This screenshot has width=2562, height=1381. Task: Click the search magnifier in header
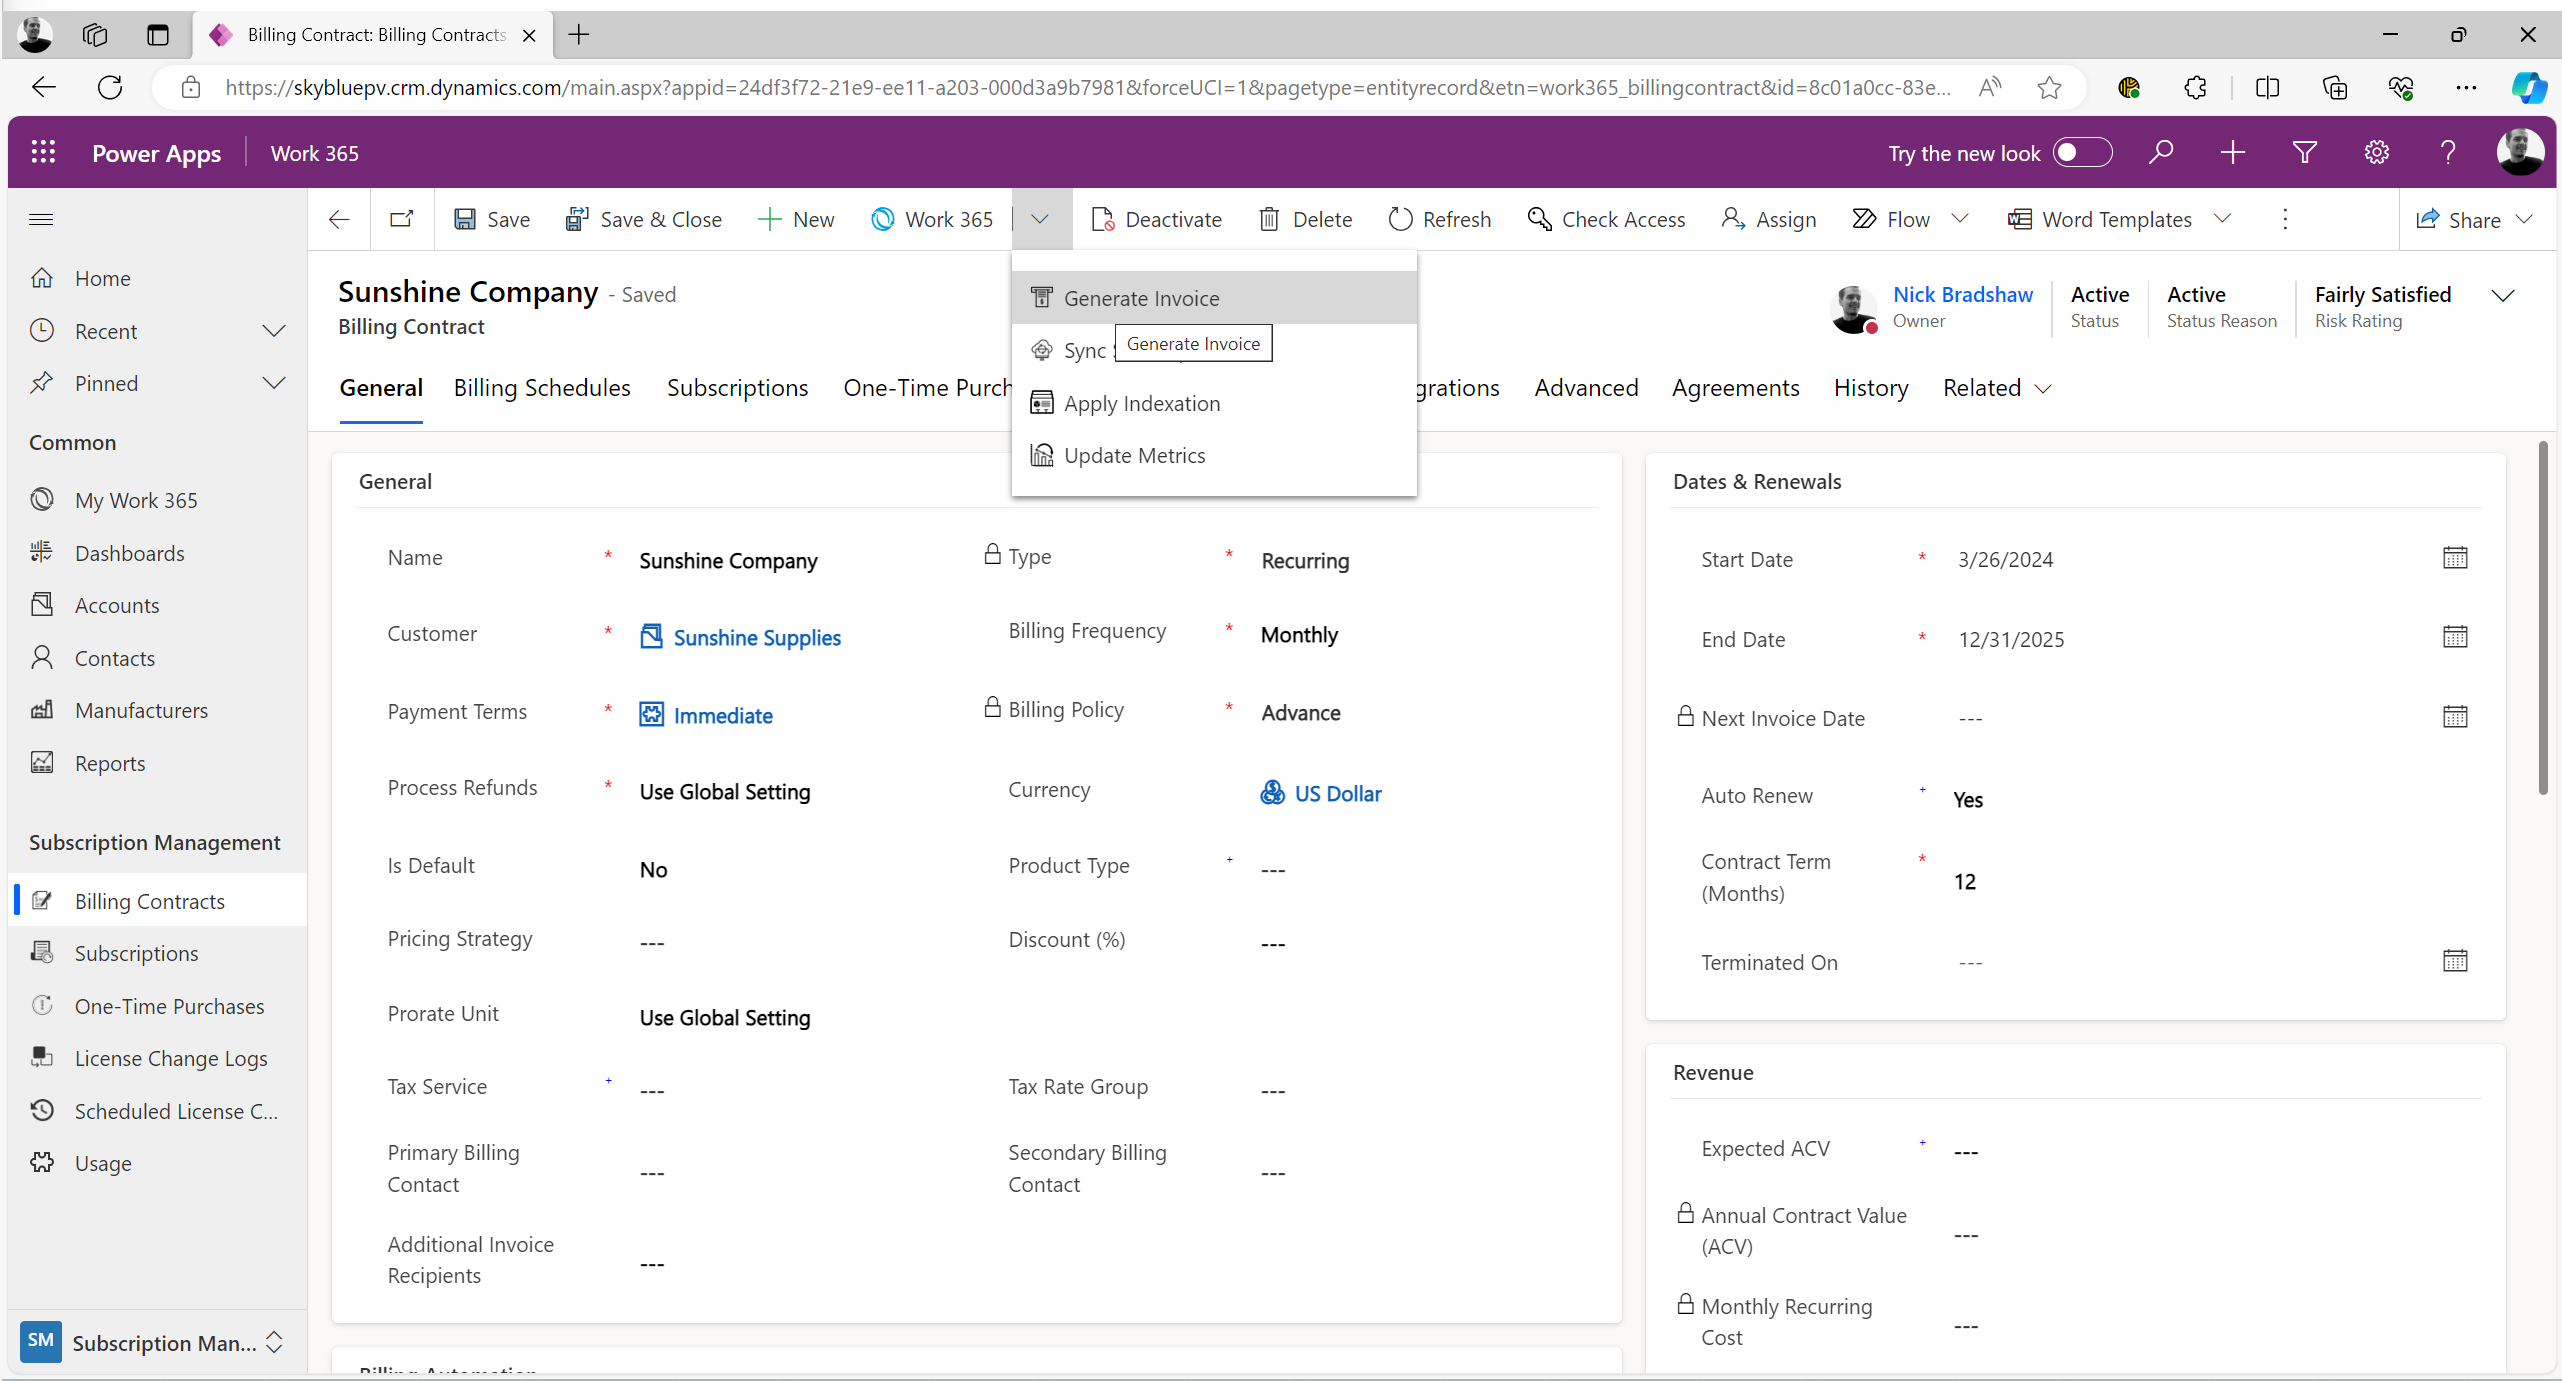2160,153
